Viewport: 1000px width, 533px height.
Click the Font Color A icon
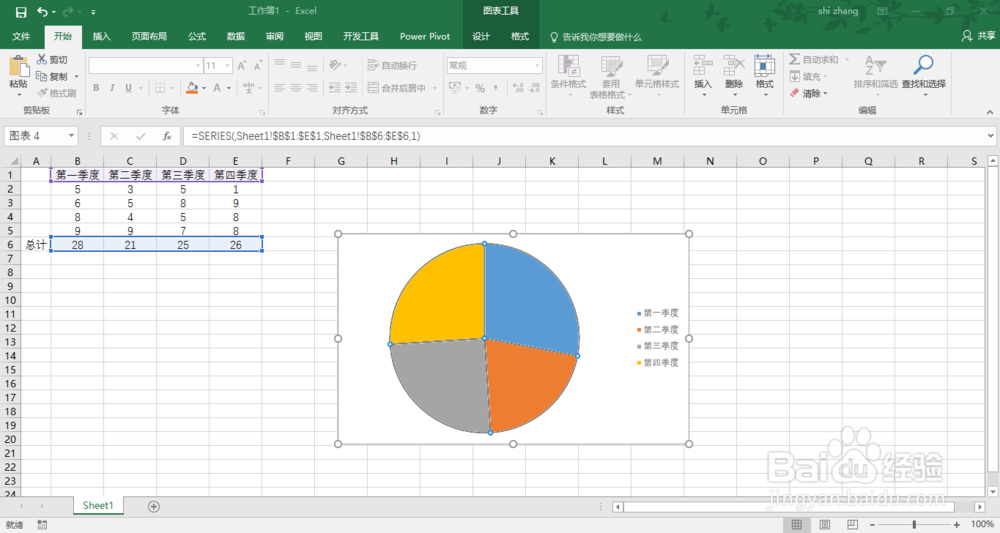[x=217, y=88]
